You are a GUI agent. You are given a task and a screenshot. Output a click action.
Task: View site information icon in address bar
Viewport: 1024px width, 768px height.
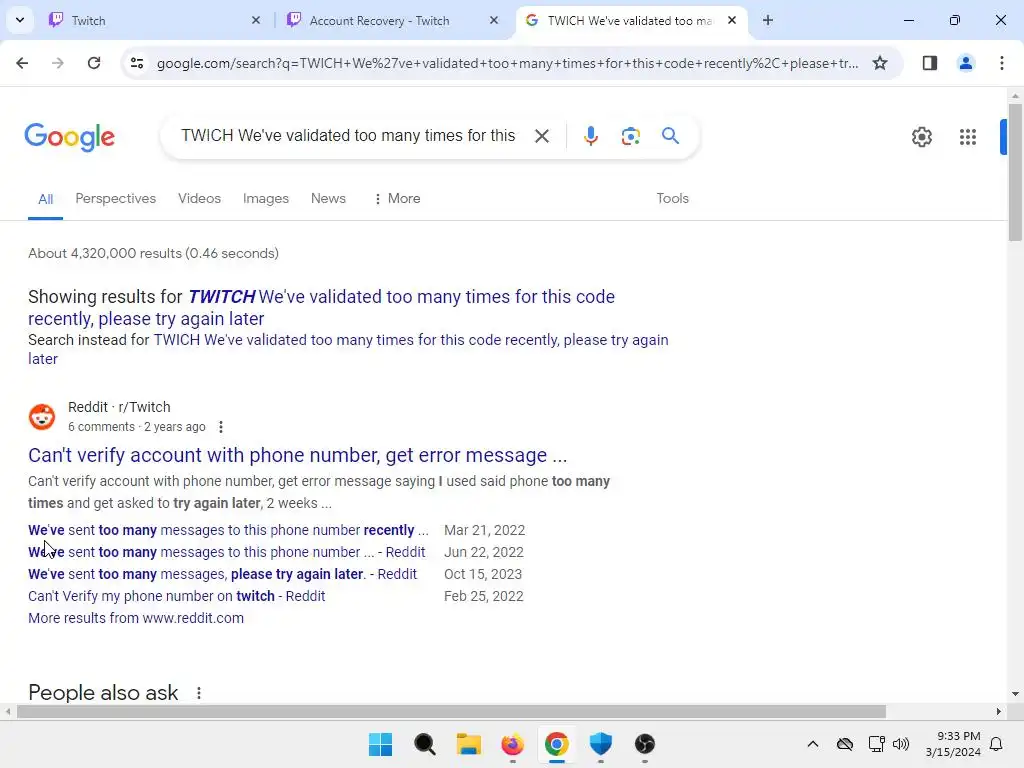pos(136,63)
